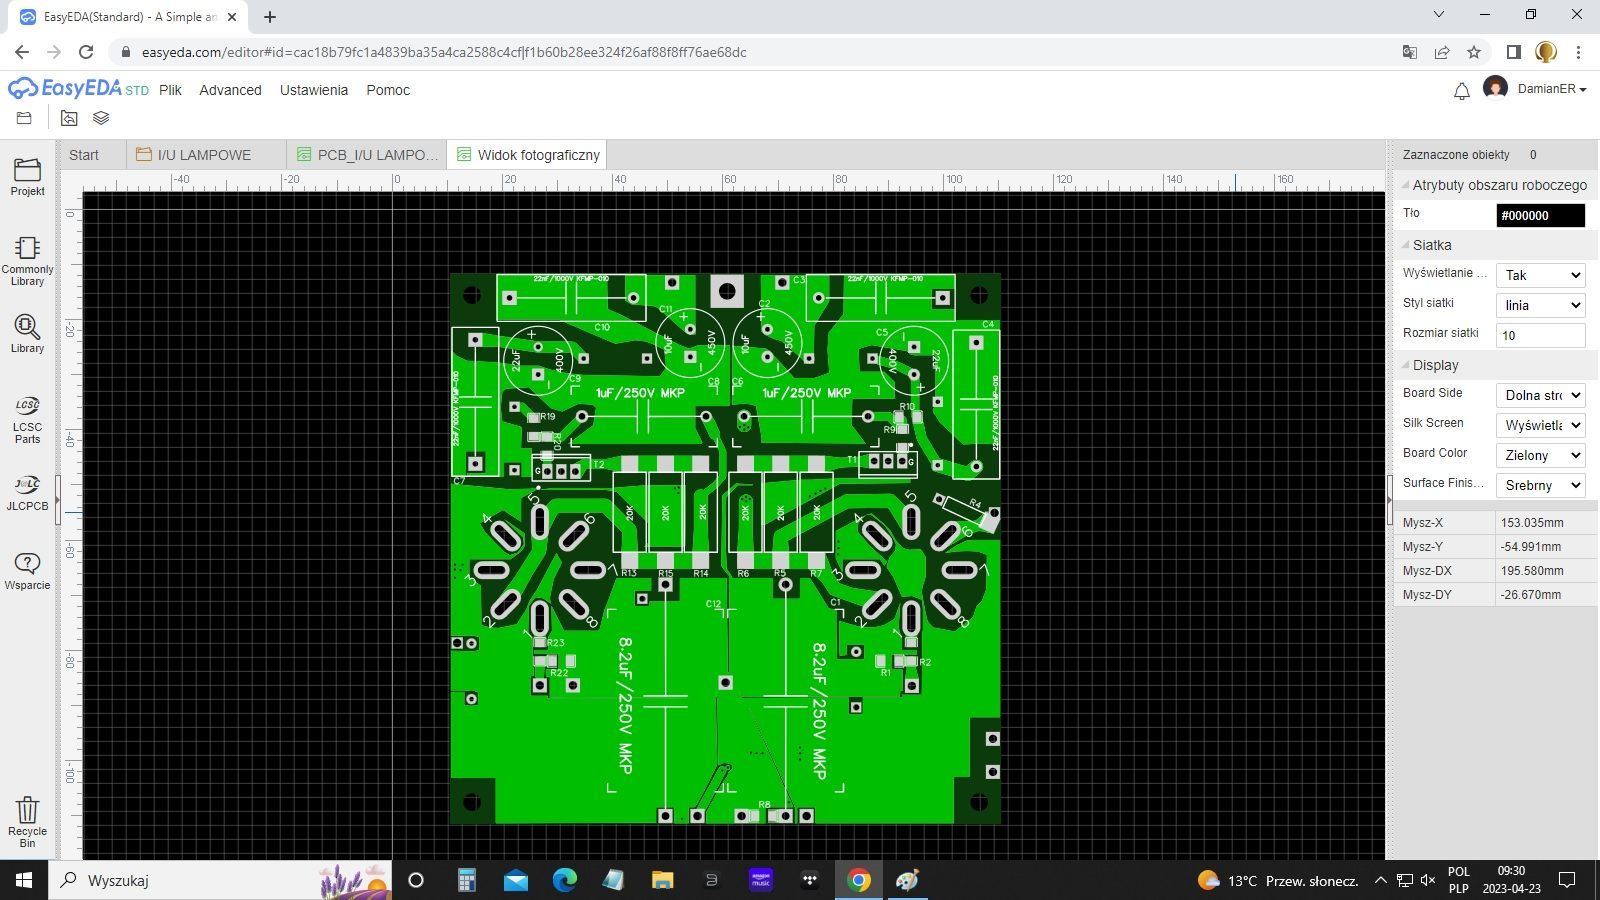Click the Rozmiar siatki input field
This screenshot has width=1600, height=900.
[1540, 335]
